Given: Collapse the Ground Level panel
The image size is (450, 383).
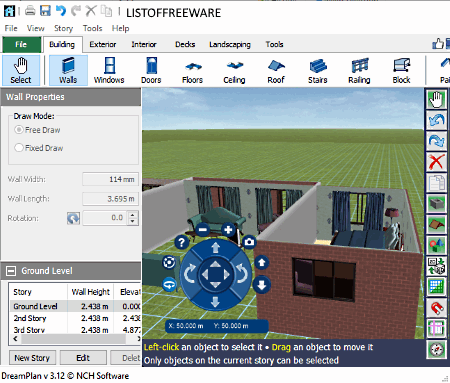Looking at the screenshot, I should click(11, 271).
